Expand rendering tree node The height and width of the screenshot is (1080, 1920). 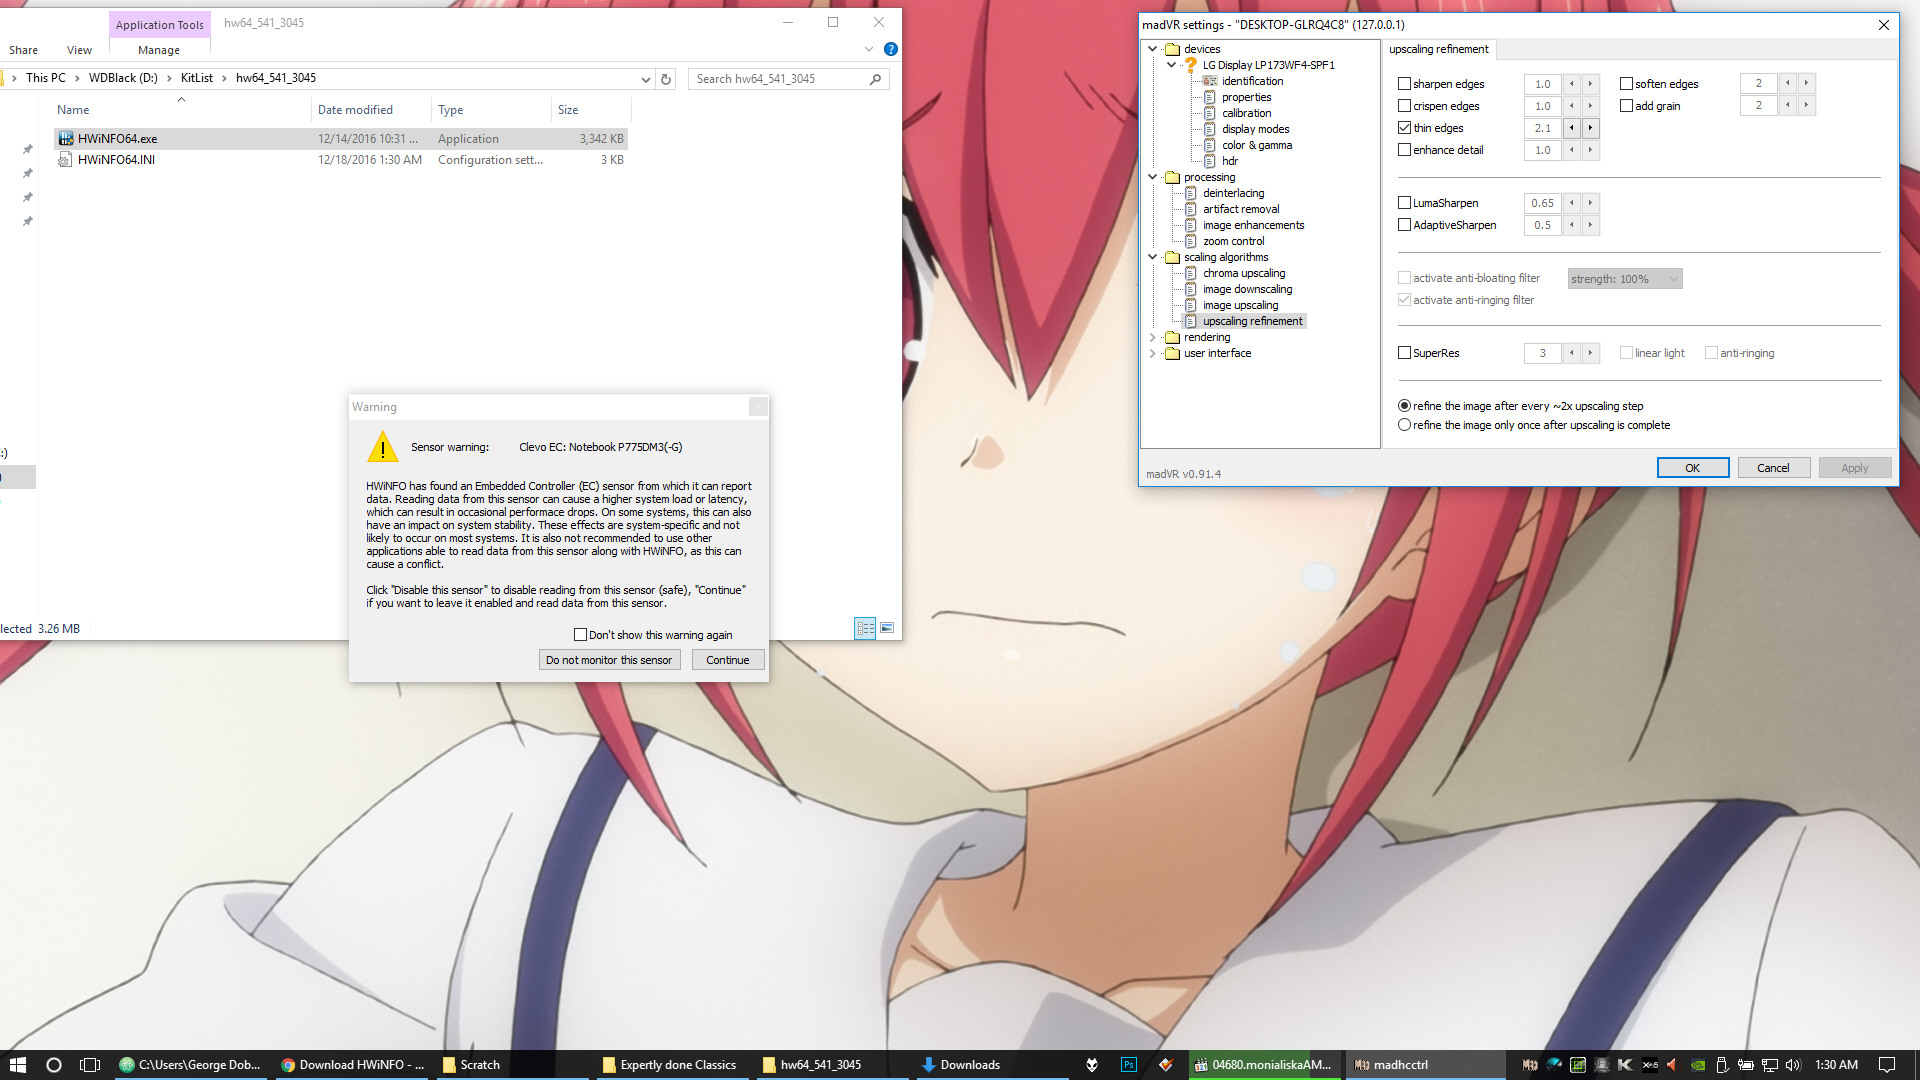pyautogui.click(x=1153, y=337)
